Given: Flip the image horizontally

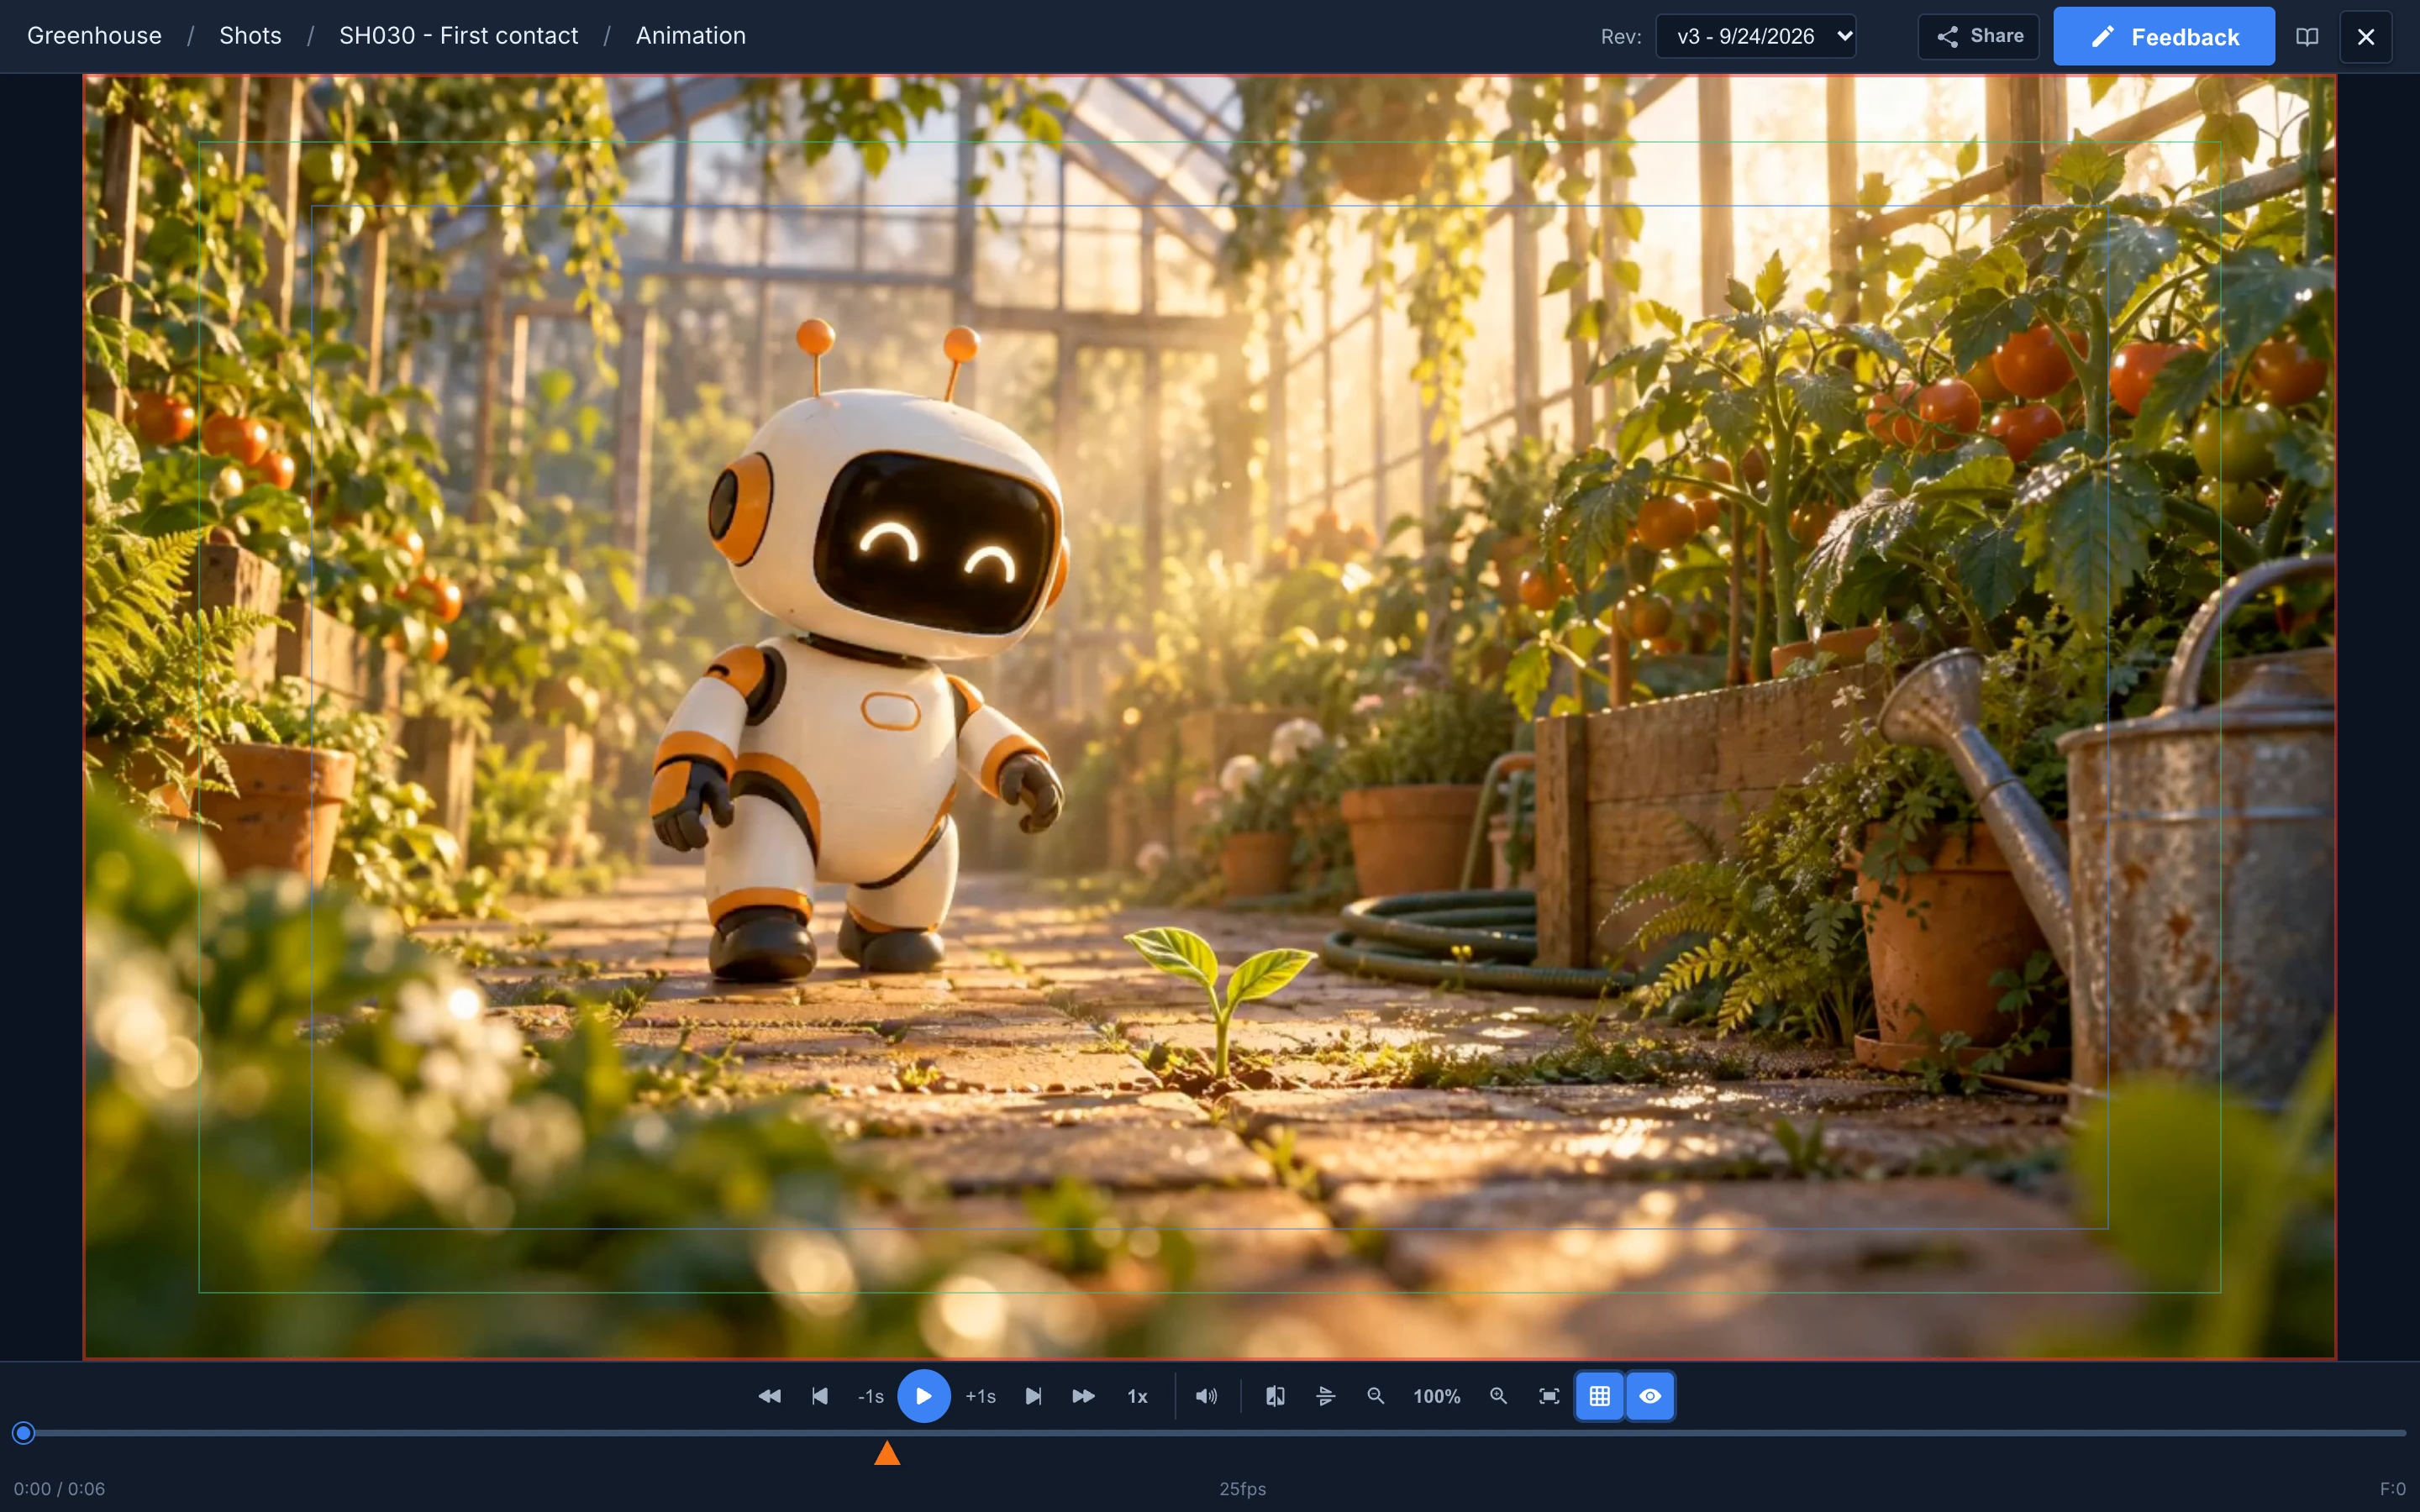Looking at the screenshot, I should [1275, 1396].
